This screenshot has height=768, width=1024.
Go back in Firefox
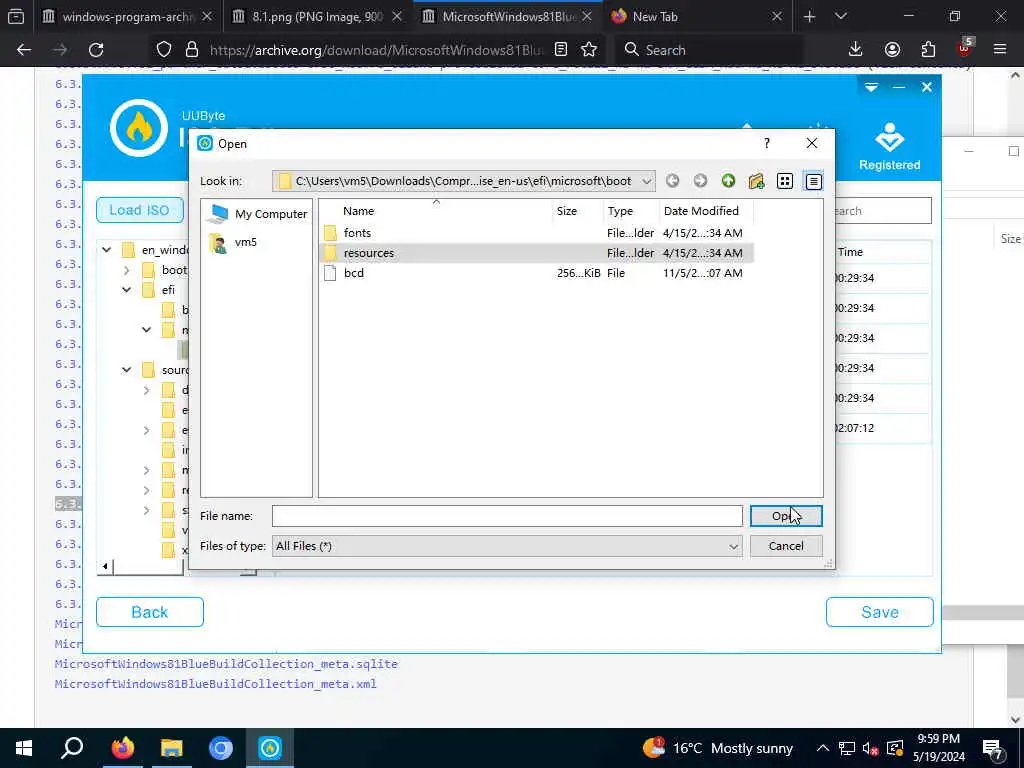point(24,50)
